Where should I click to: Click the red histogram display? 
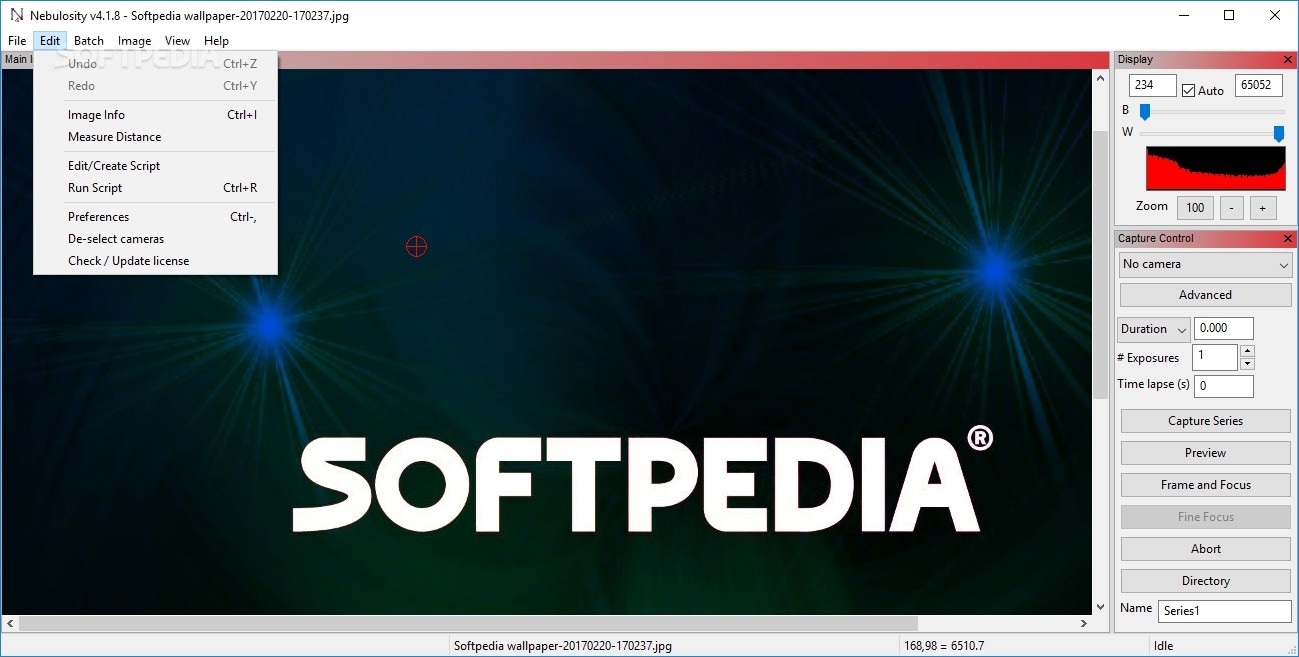point(1215,168)
